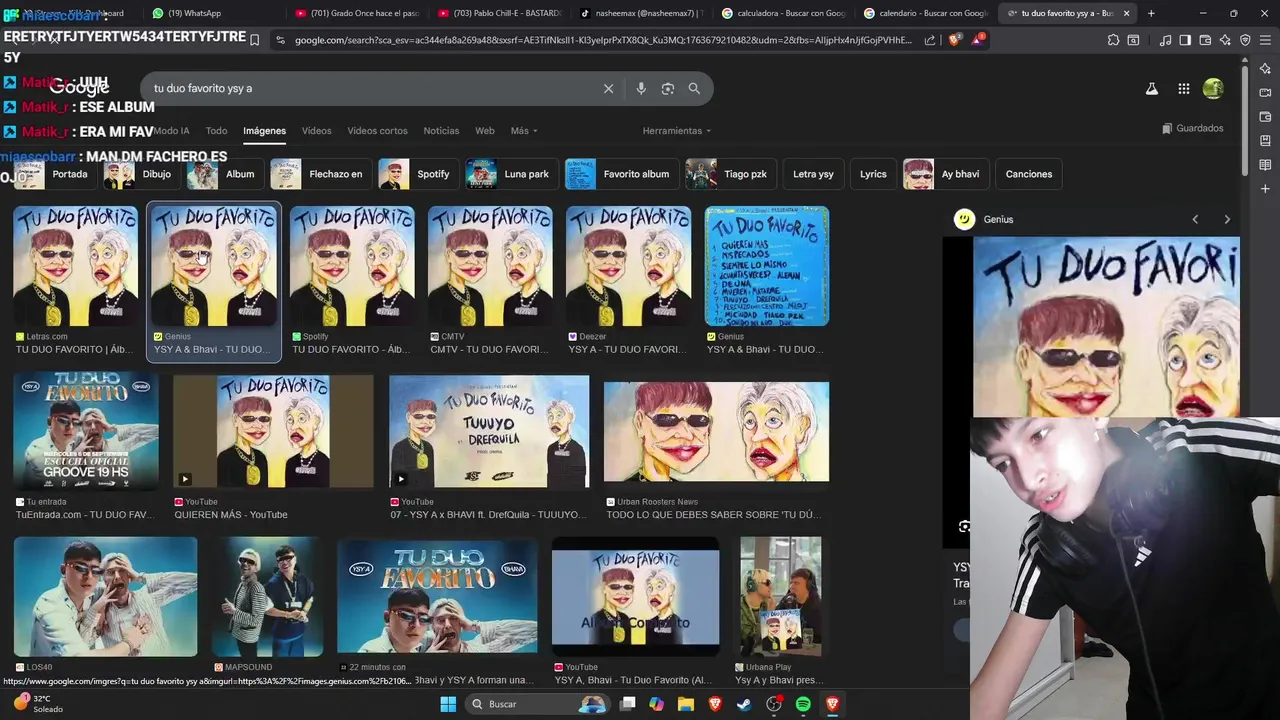Filter images by the Tiago pzk chip

(x=729, y=174)
